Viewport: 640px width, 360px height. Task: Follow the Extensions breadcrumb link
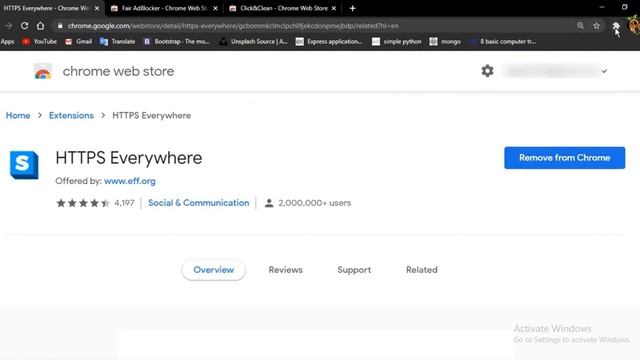(x=71, y=116)
